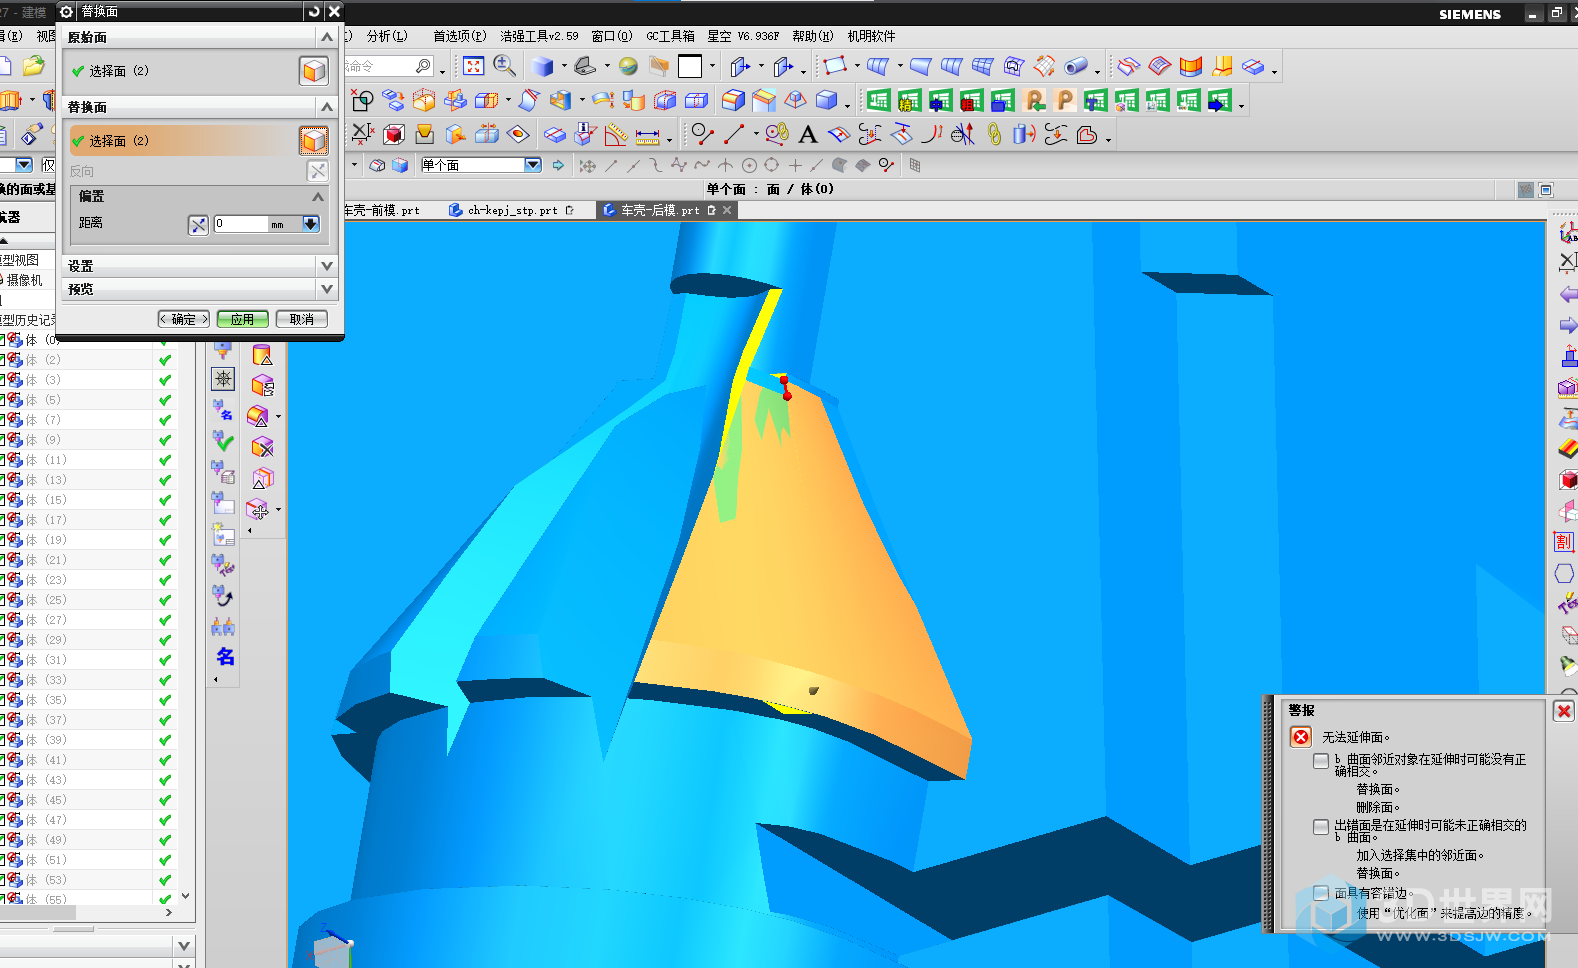Viewport: 1578px width, 968px height.
Task: Click the purple left arrow on right toolbar
Action: [1568, 295]
